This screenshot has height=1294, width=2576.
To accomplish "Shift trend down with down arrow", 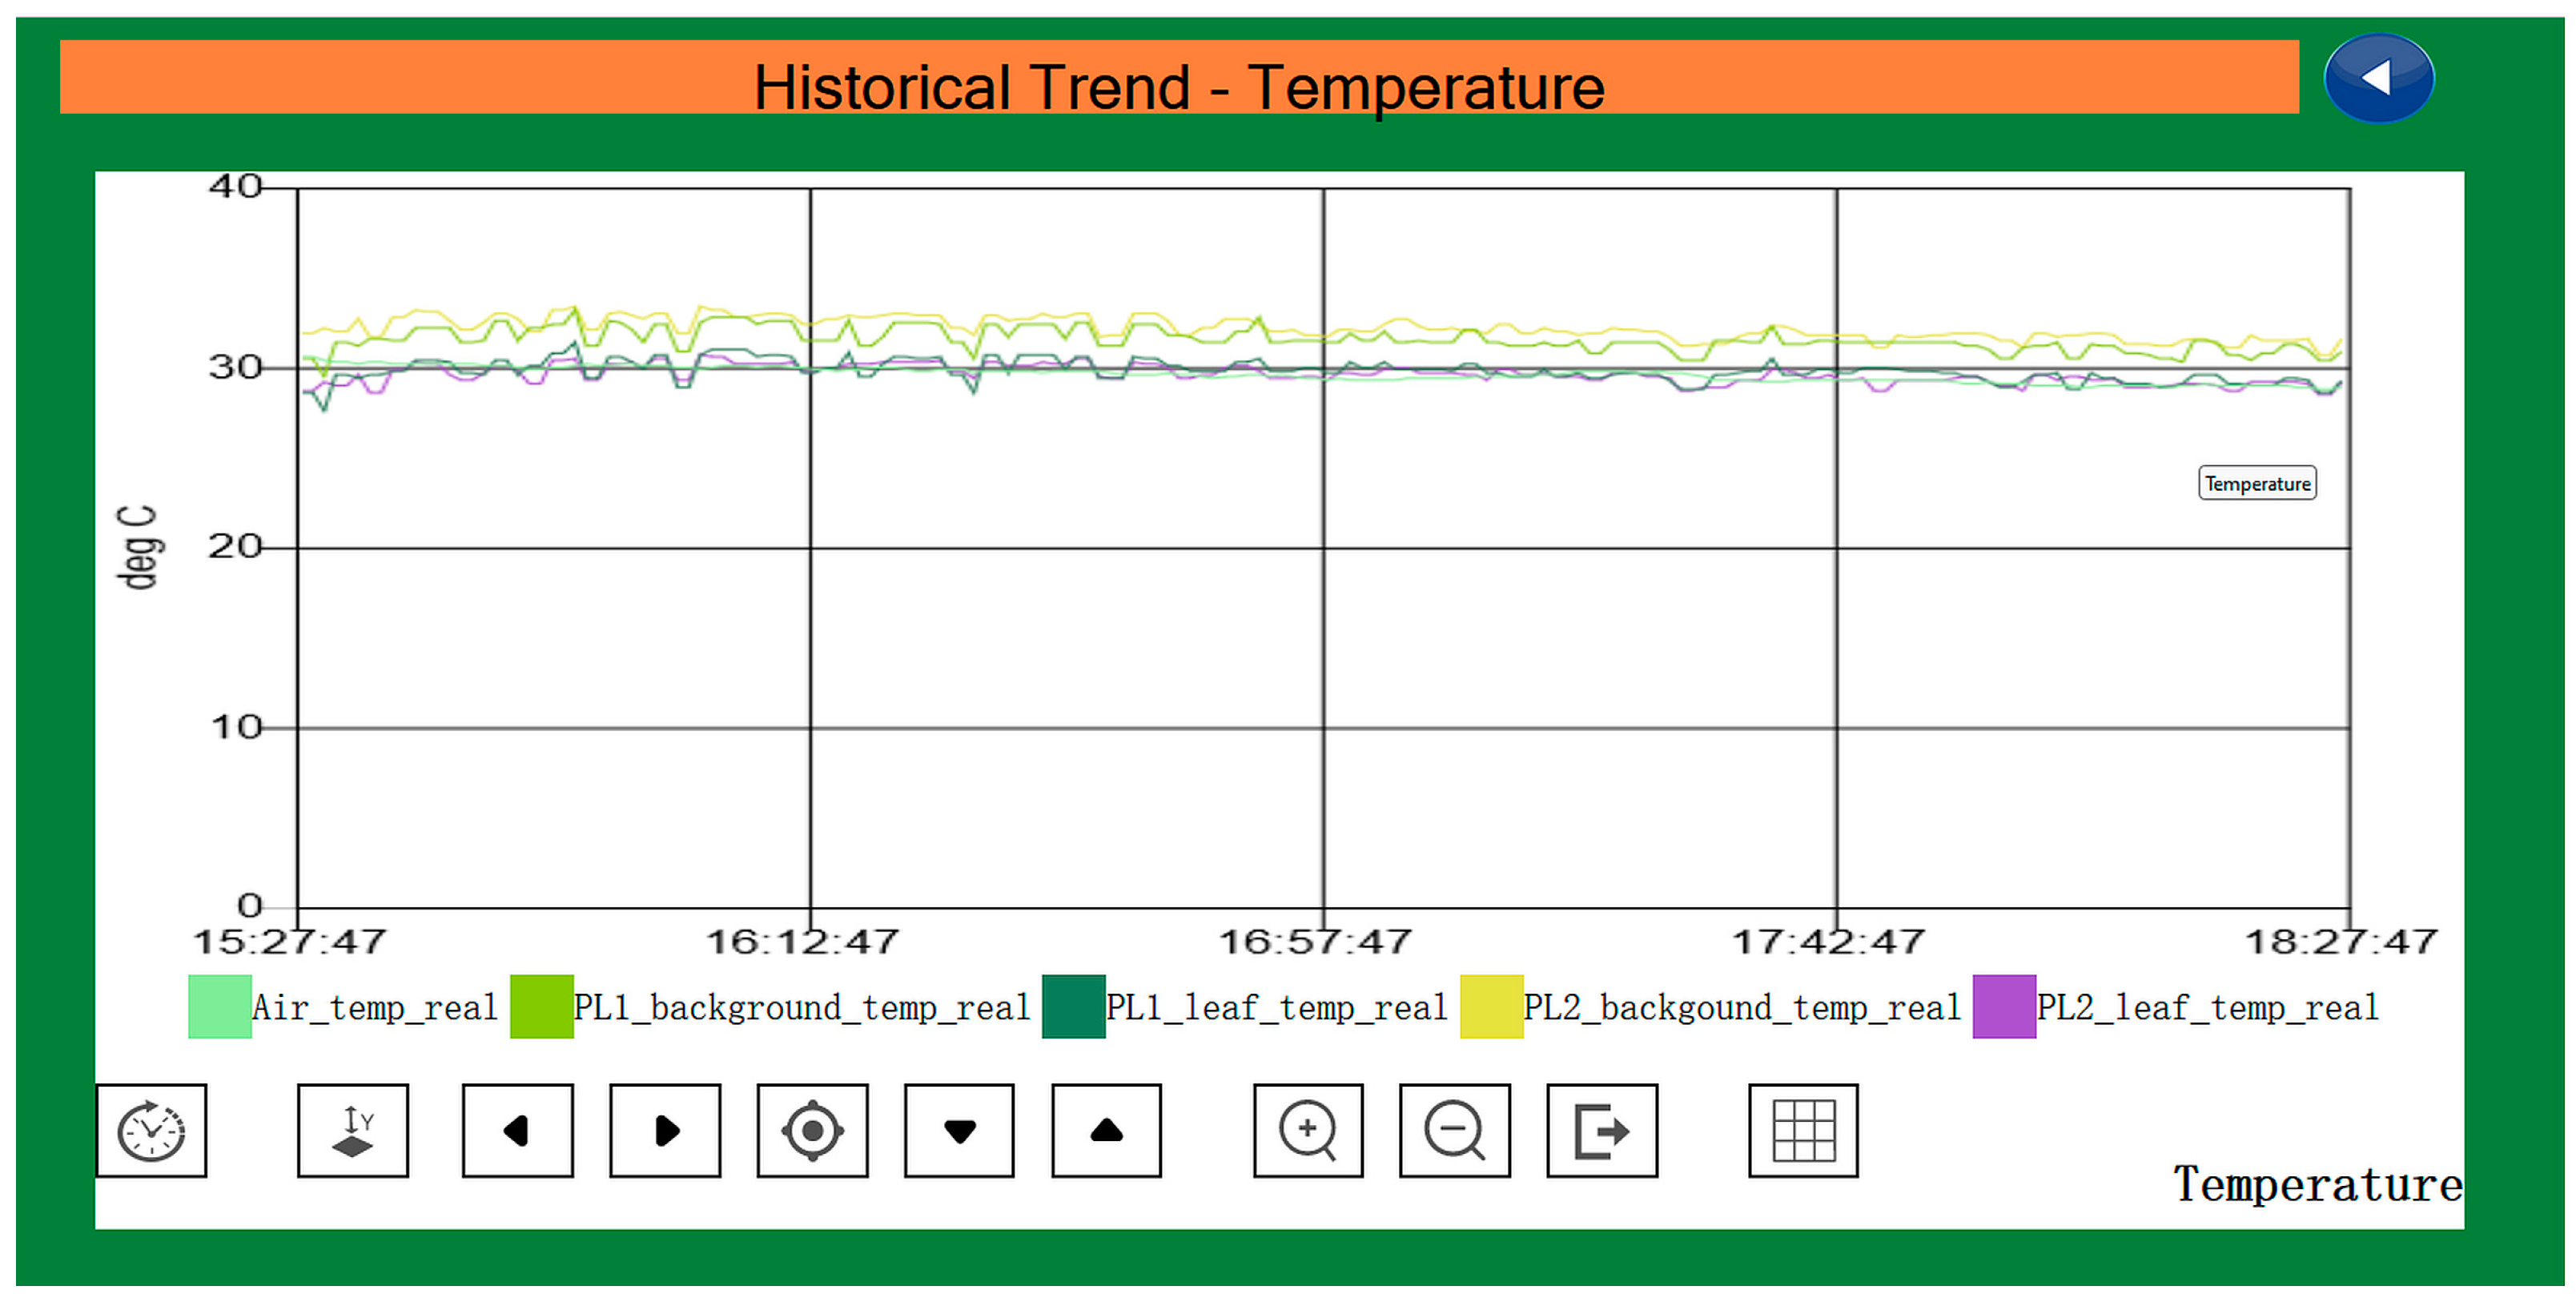I will (959, 1130).
